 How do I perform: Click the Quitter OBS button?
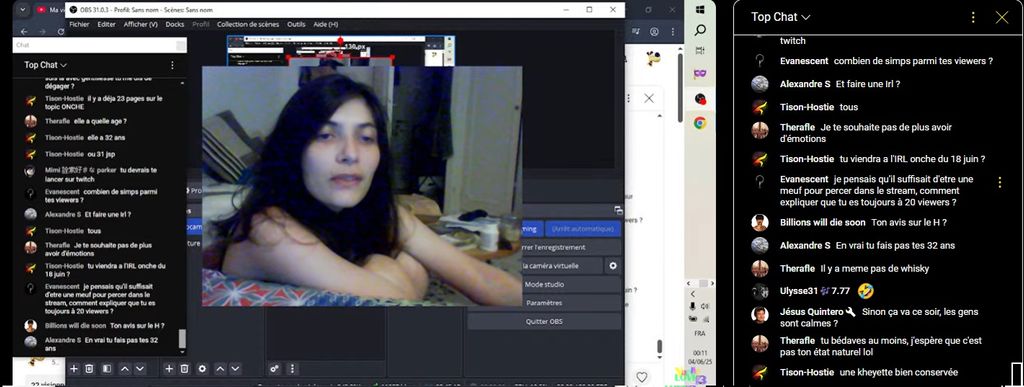[544, 322]
